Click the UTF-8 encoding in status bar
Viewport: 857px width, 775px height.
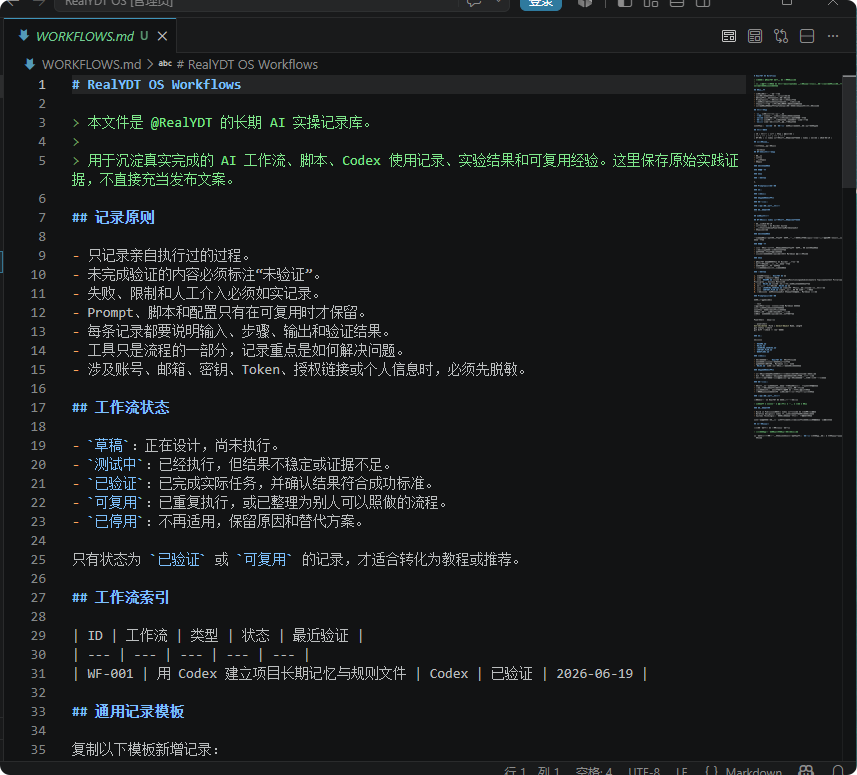pos(644,771)
